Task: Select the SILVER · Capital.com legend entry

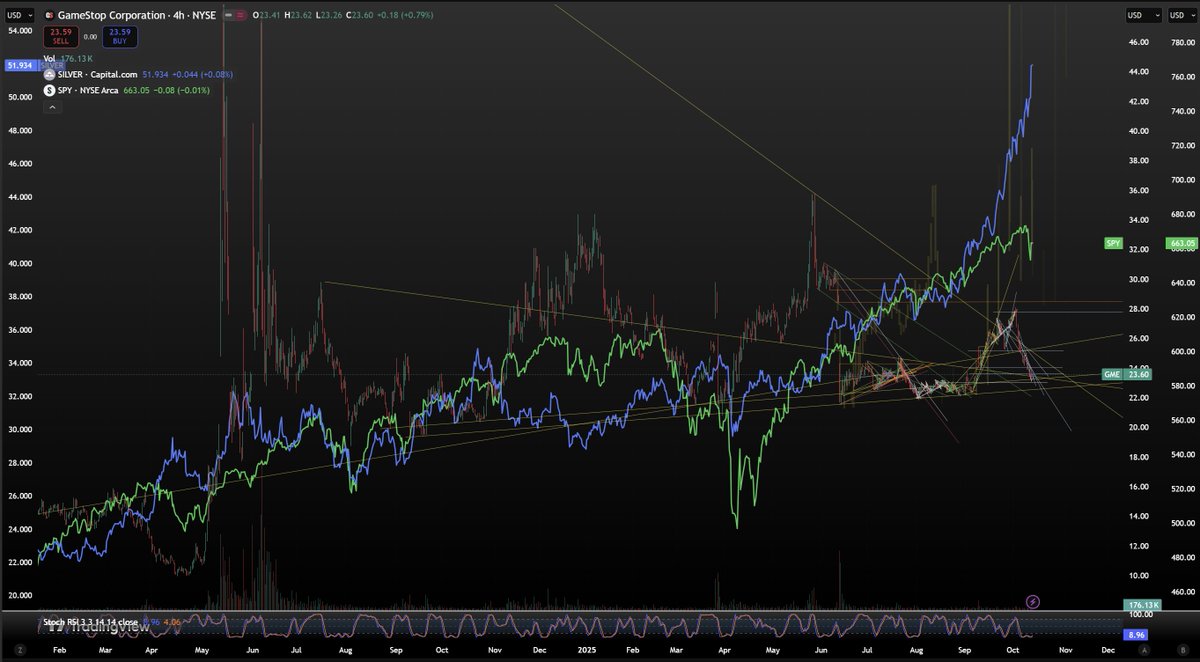Action: pos(98,74)
